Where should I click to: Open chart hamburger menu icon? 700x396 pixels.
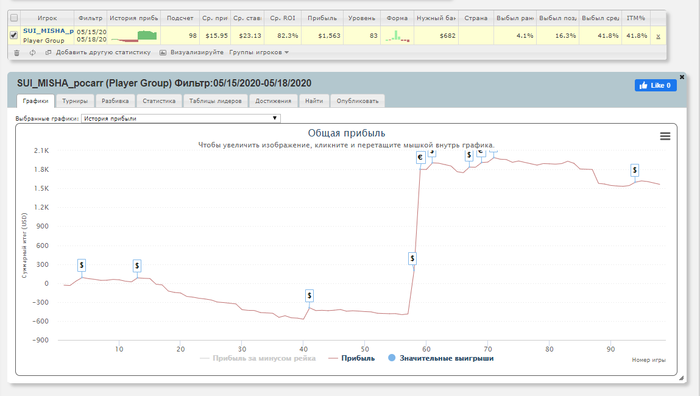coord(665,136)
